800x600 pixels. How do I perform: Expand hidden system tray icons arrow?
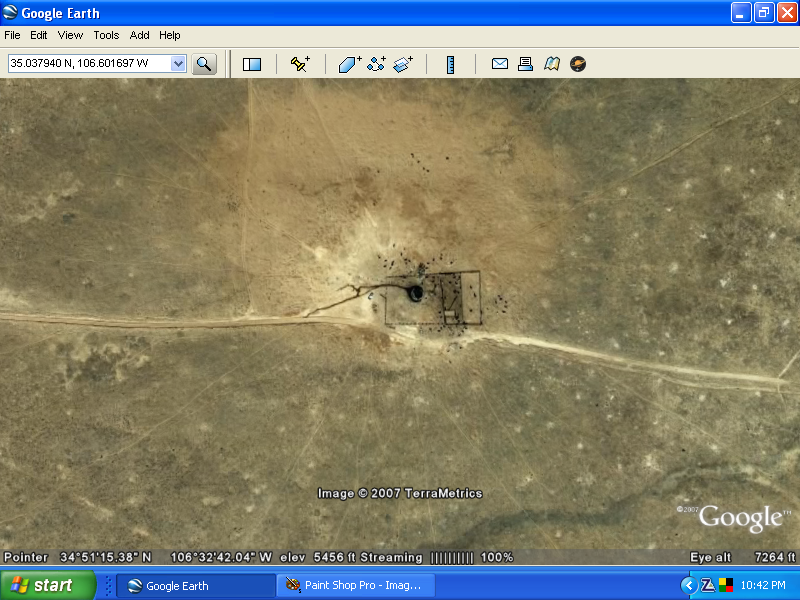coord(689,586)
